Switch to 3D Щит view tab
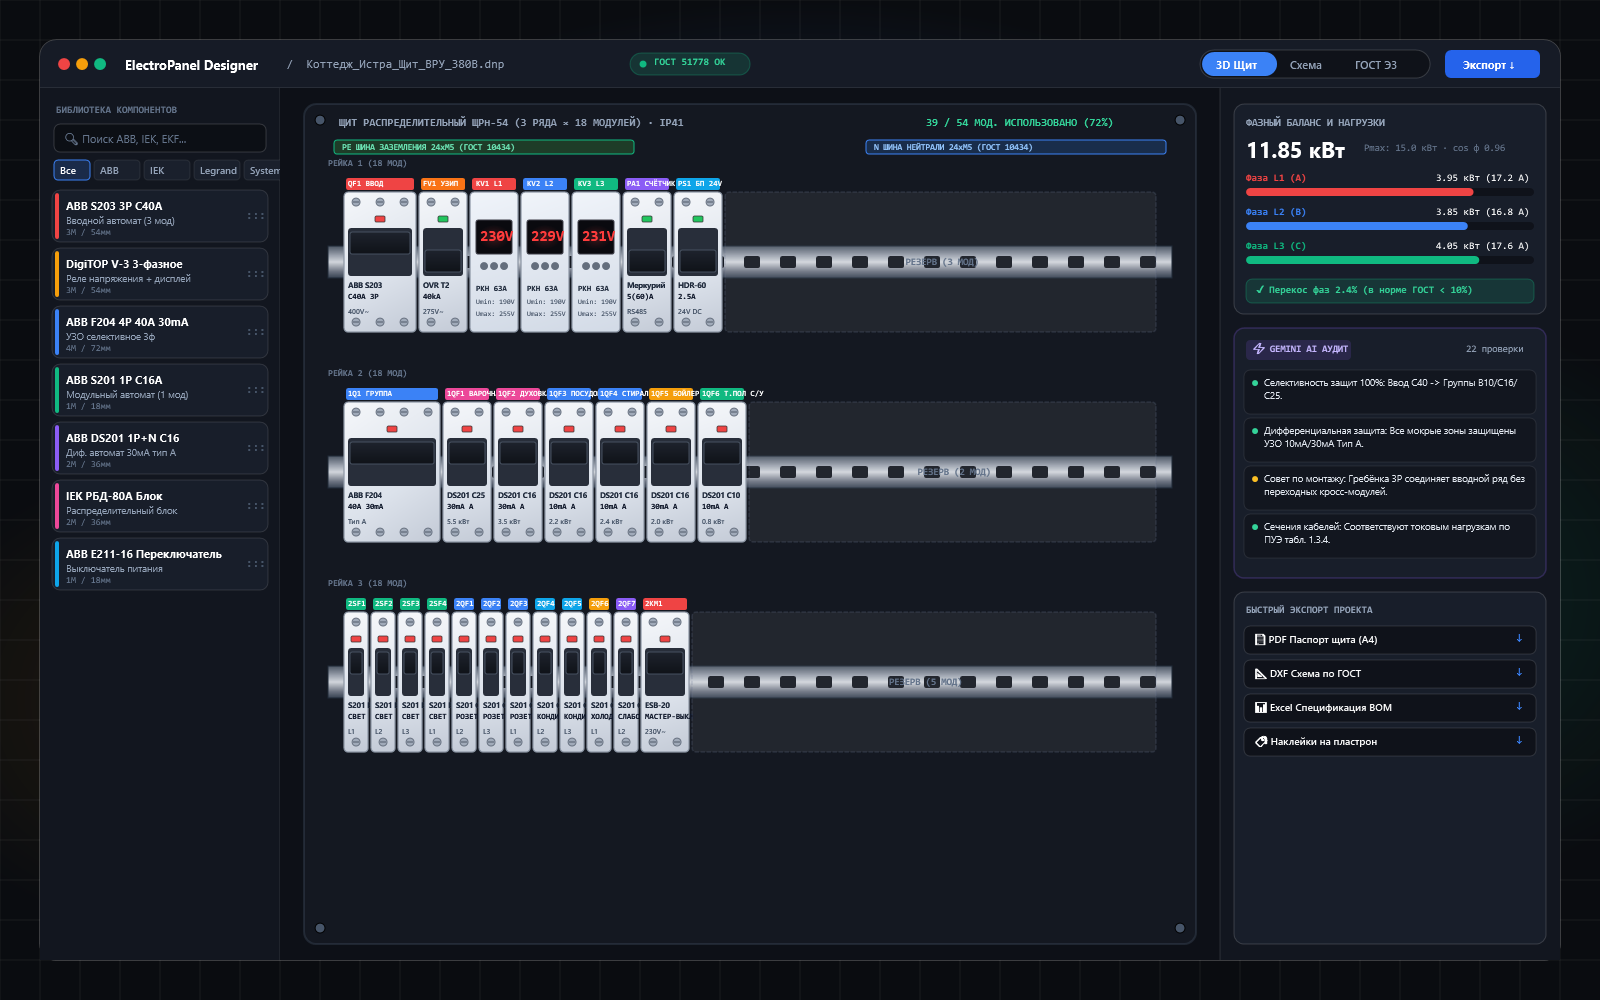 pyautogui.click(x=1239, y=64)
